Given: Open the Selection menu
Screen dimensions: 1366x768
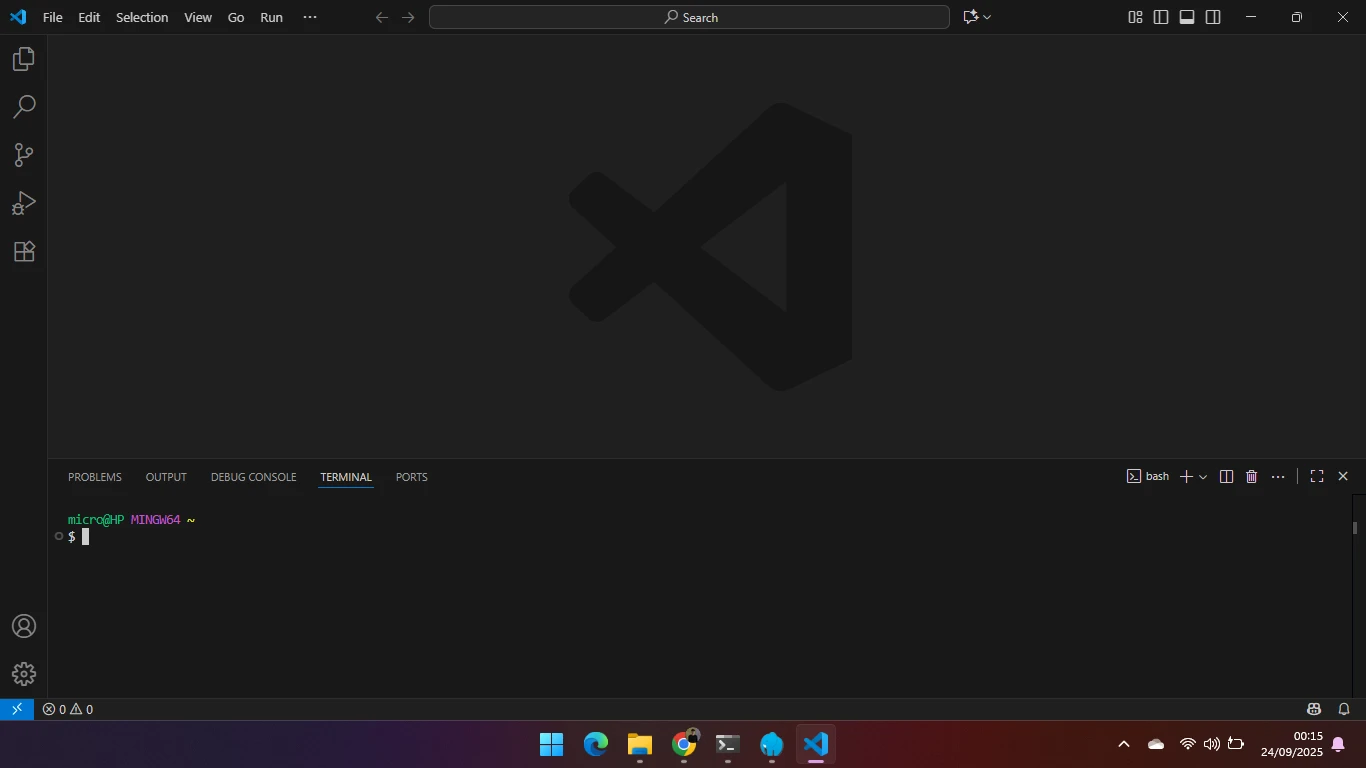Looking at the screenshot, I should [142, 17].
